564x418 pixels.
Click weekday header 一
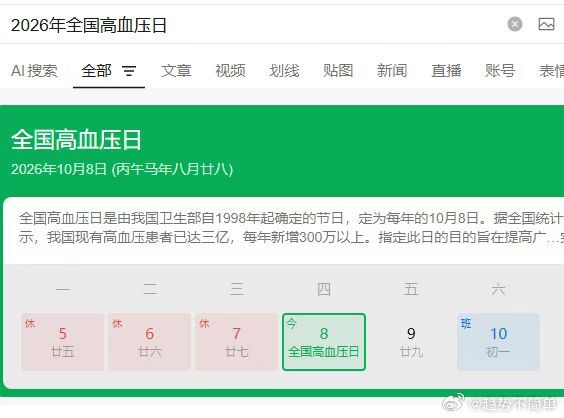pos(63,289)
